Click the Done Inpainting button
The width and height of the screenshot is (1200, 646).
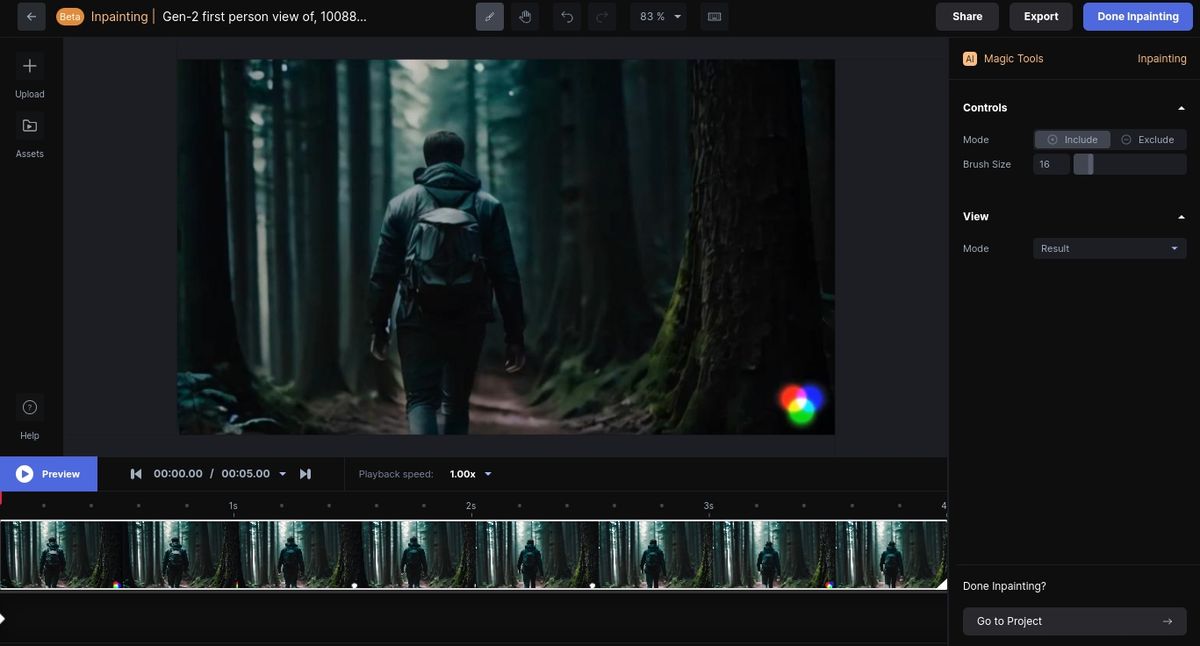pos(1137,16)
